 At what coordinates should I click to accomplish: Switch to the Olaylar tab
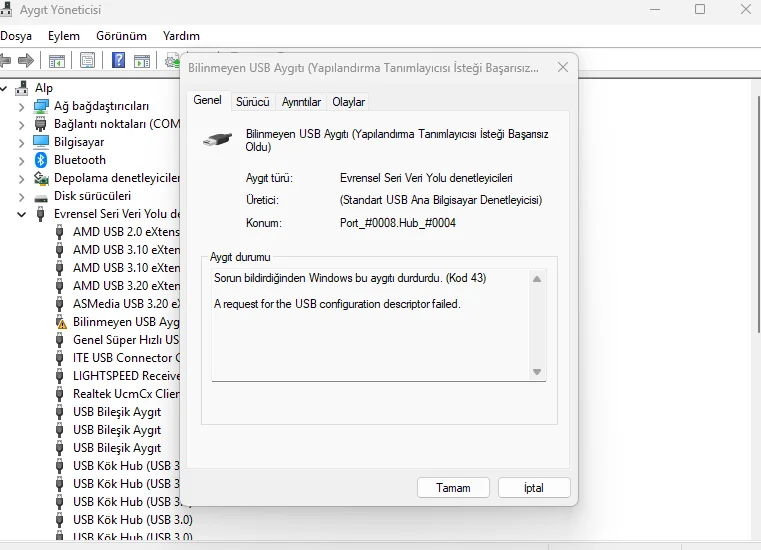click(348, 102)
